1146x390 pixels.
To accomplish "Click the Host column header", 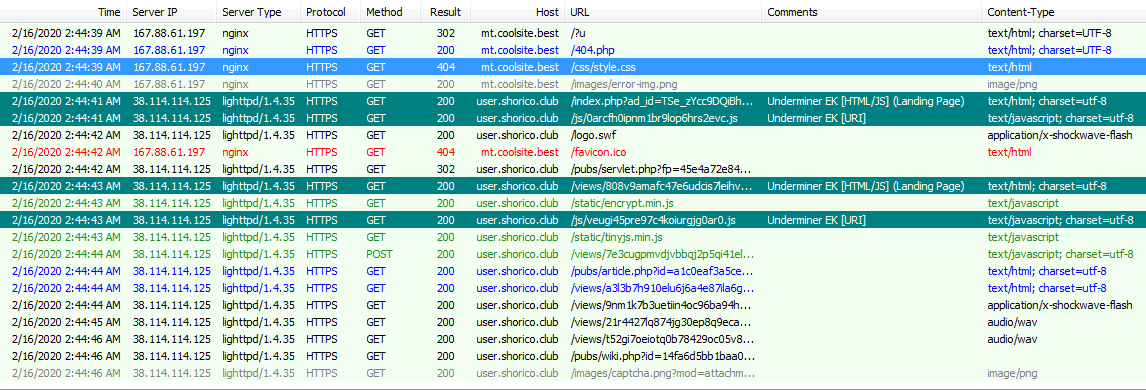I will click(x=517, y=12).
